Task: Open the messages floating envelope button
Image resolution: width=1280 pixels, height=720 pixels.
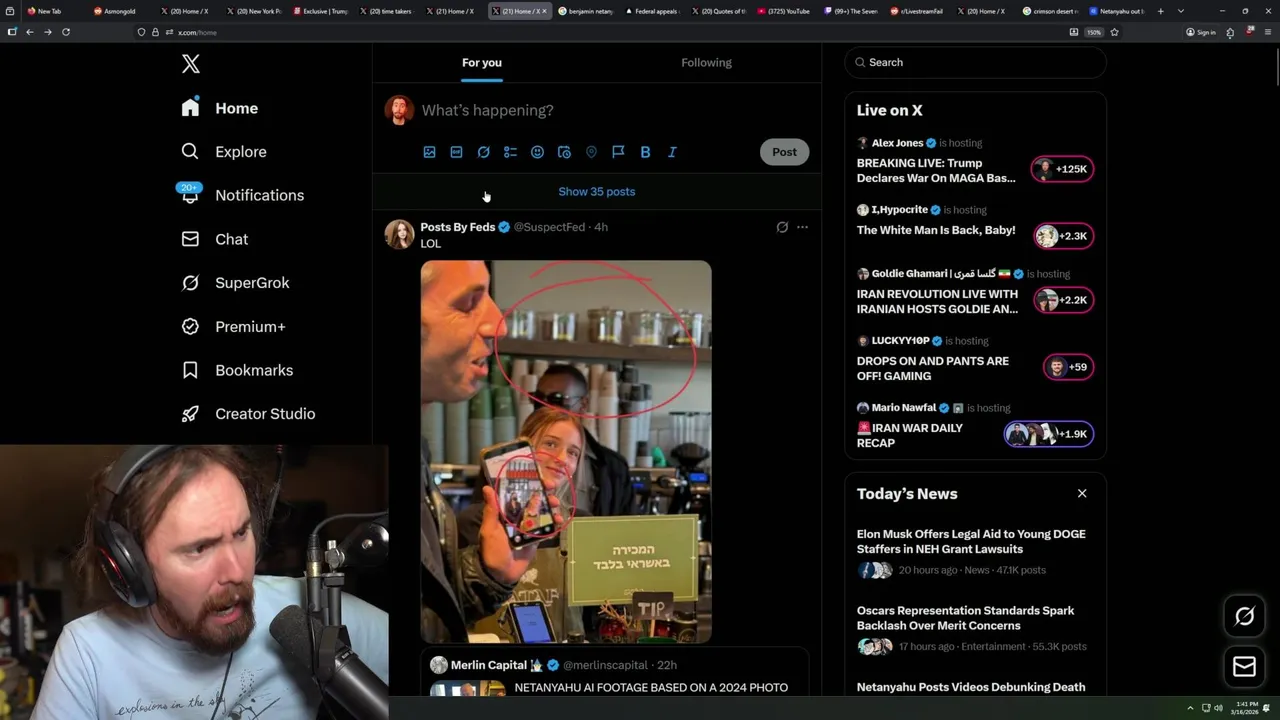Action: click(x=1244, y=667)
